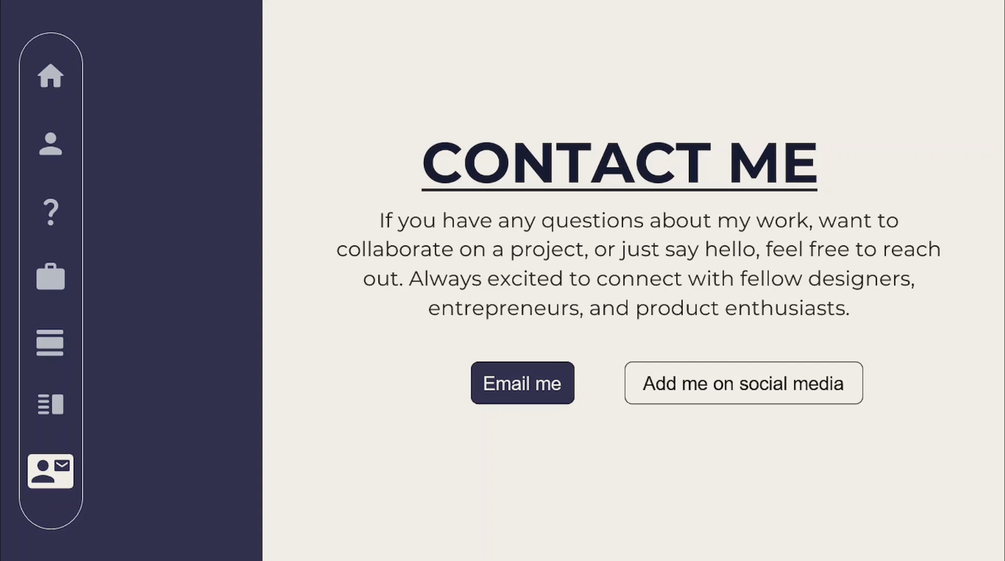The height and width of the screenshot is (561, 1005).
Task: Open the profile person icon
Action: click(51, 144)
